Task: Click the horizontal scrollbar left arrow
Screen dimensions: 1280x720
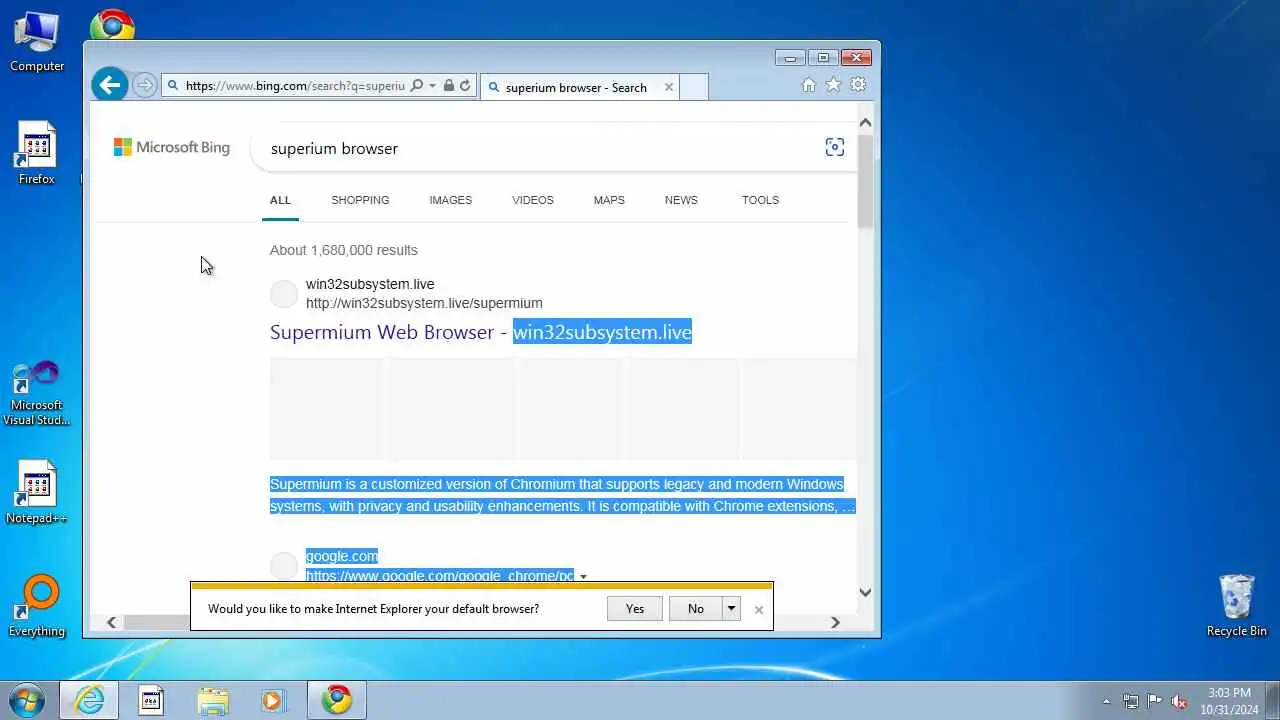Action: (x=111, y=622)
